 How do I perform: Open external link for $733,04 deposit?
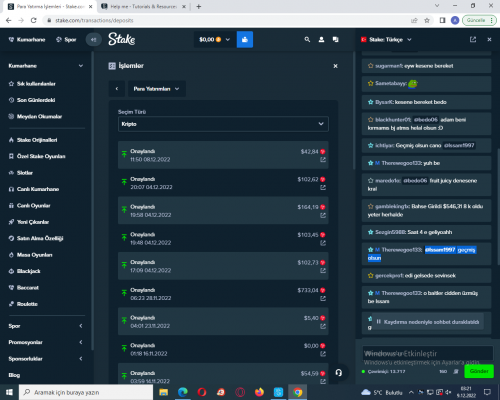point(323,298)
